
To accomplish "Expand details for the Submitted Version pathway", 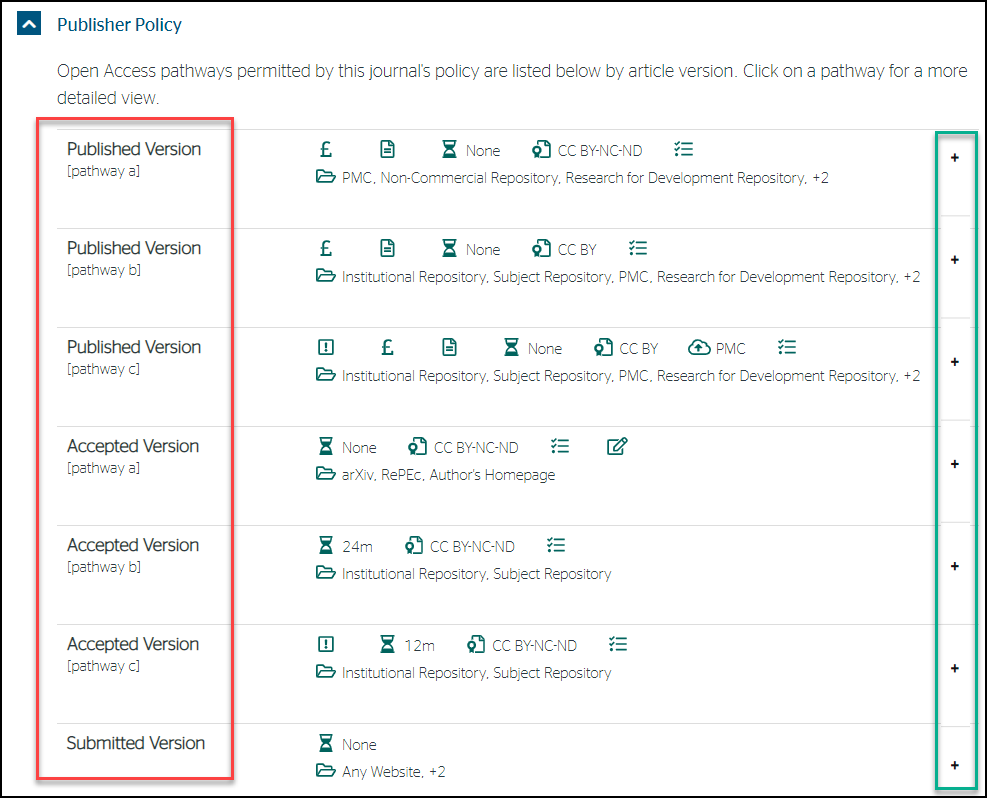I will click(954, 764).
